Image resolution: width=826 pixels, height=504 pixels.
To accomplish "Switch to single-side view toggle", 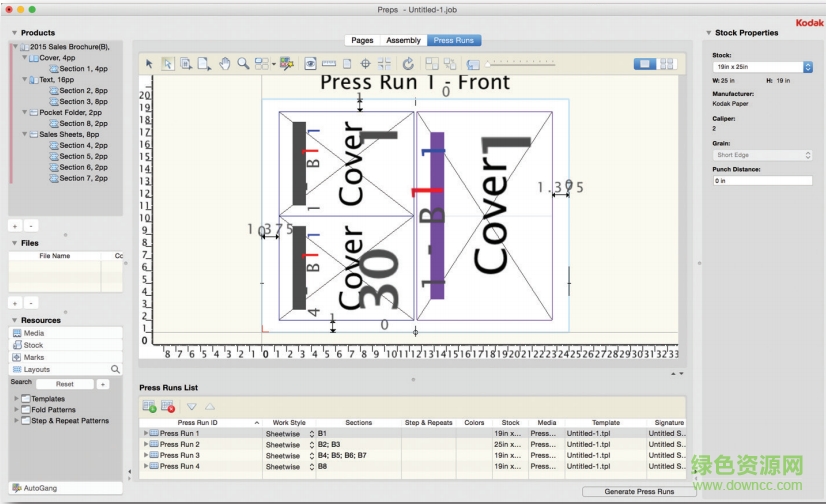I will pos(645,63).
